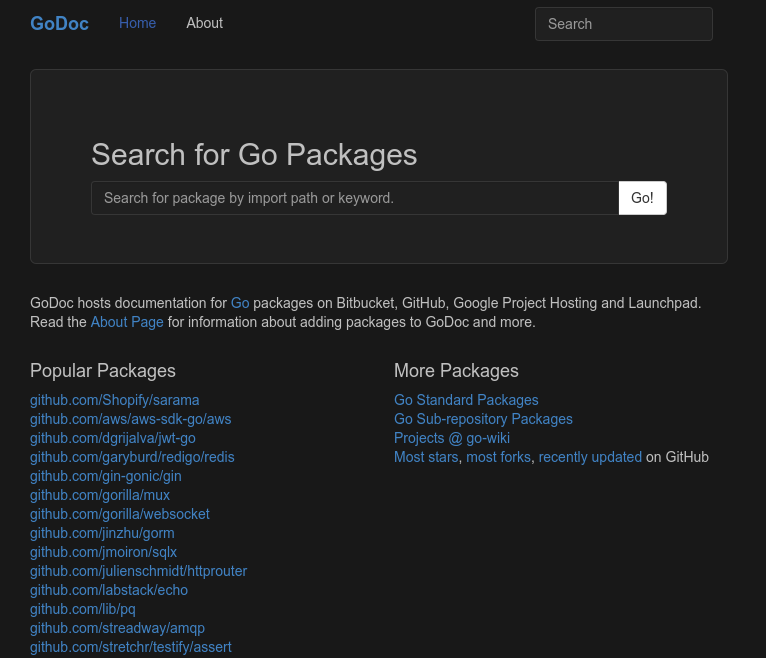Open the About Page link

pyautogui.click(x=127, y=322)
